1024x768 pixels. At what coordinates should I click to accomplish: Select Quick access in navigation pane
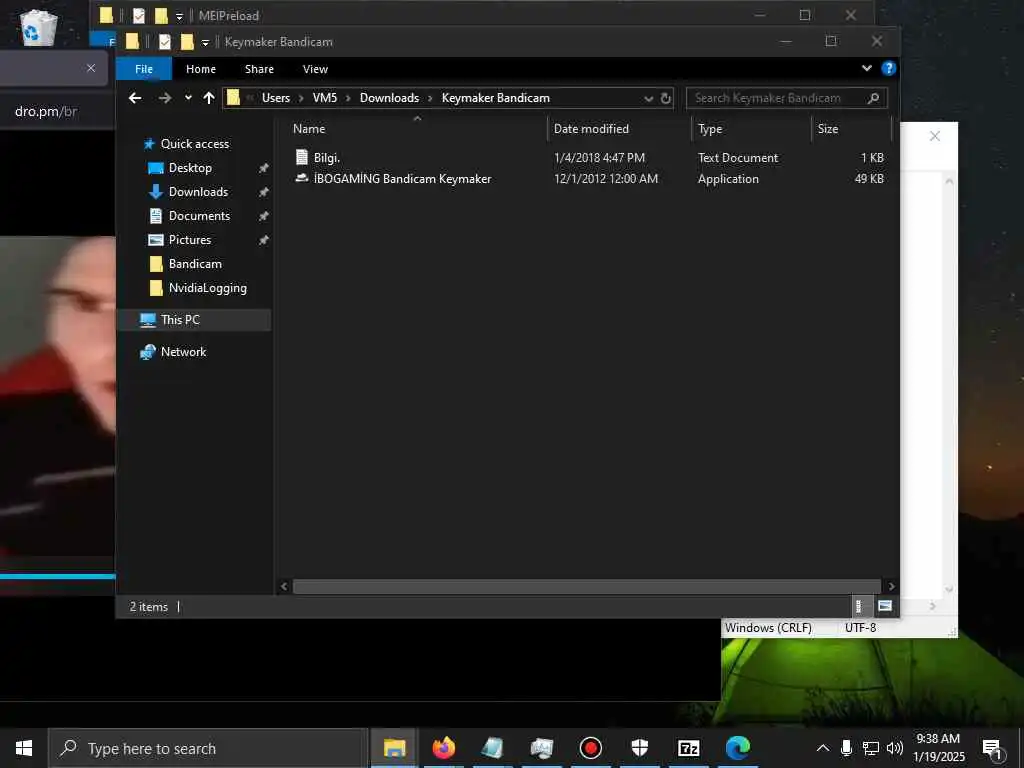(195, 144)
